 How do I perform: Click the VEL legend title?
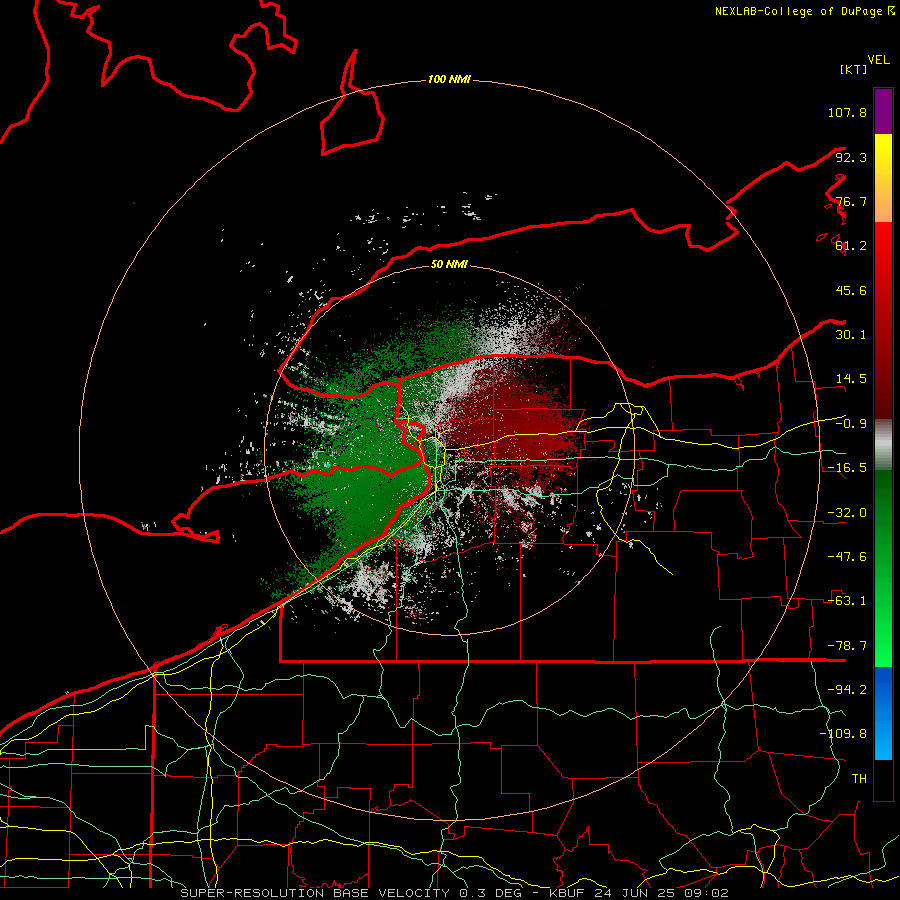(x=878, y=60)
